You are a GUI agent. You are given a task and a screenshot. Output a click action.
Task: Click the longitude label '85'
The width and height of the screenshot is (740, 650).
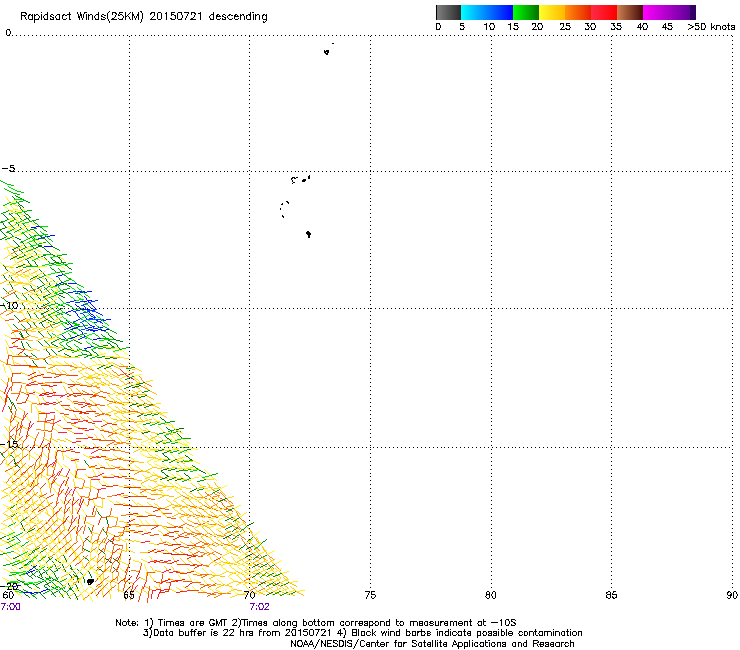coord(611,595)
